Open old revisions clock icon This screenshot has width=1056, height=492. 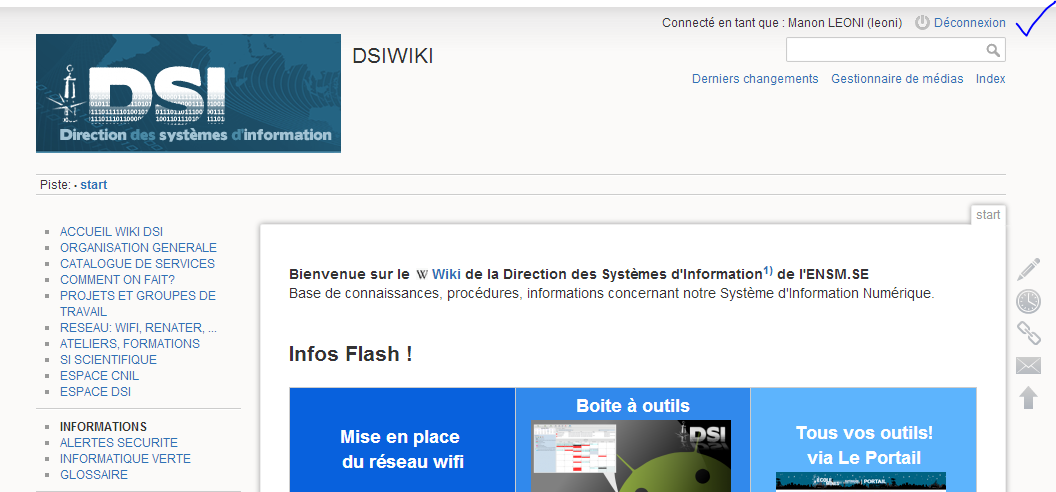[x=1028, y=301]
